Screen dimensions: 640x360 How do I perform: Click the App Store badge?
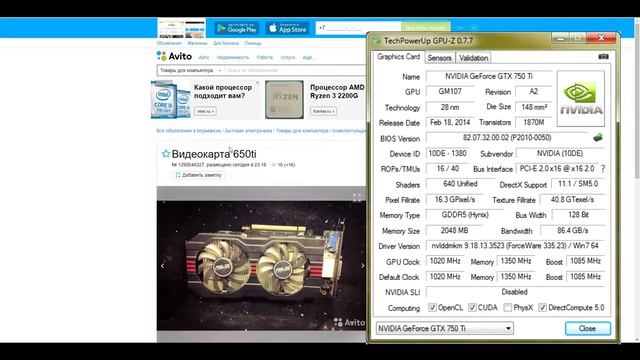point(287,28)
